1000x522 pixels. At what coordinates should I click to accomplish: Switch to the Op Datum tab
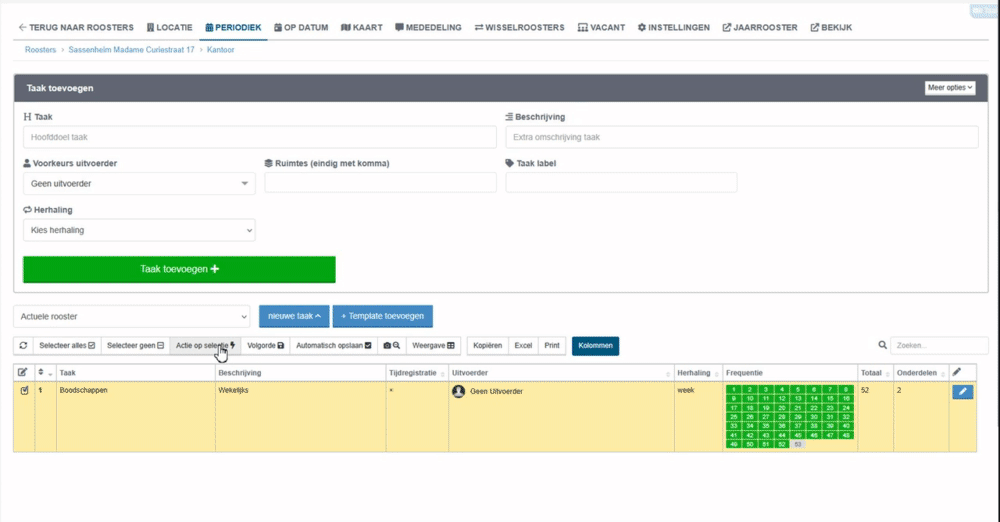click(x=299, y=27)
